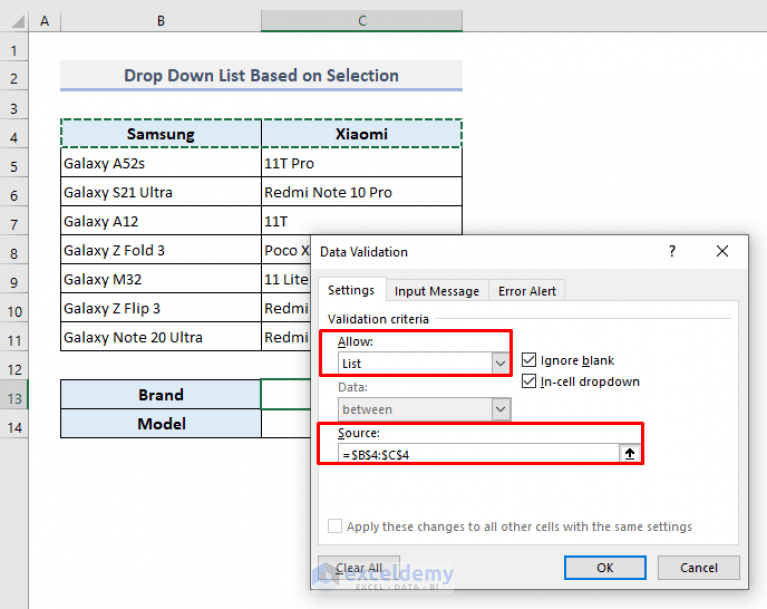Click the Cancel button
The image size is (767, 609).
(699, 567)
